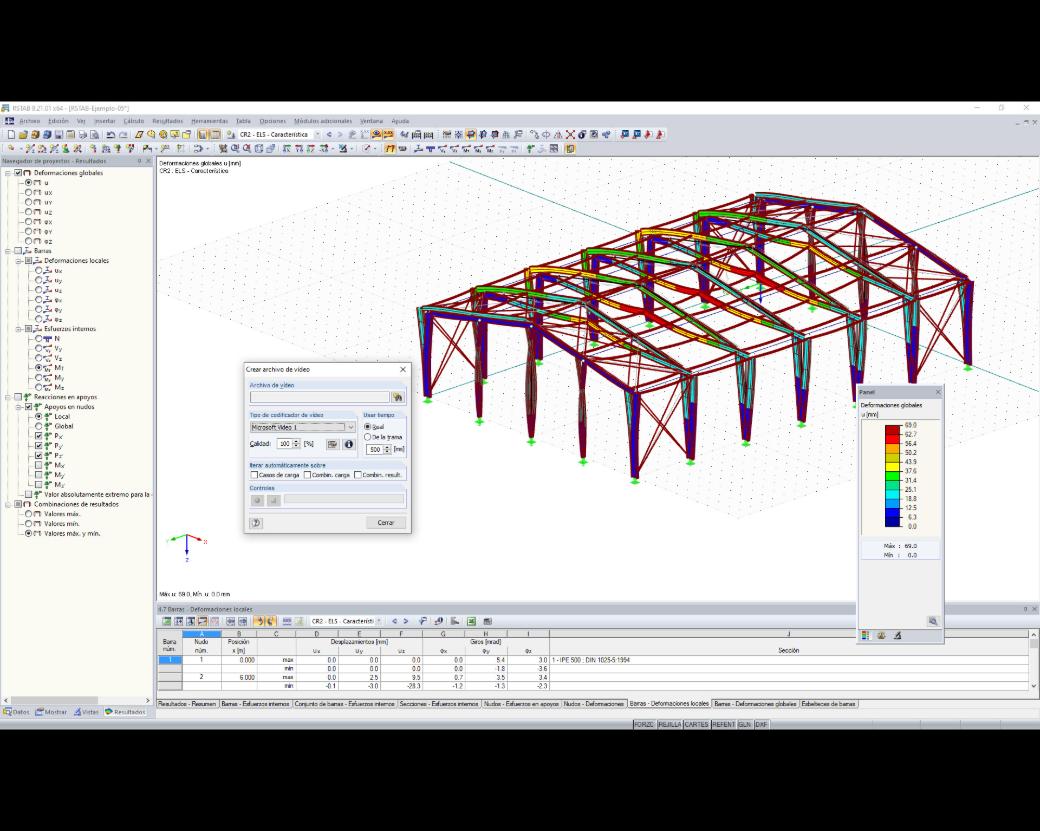Open the color scale options icon in Panel
The width and height of the screenshot is (1040, 831).
click(x=866, y=635)
